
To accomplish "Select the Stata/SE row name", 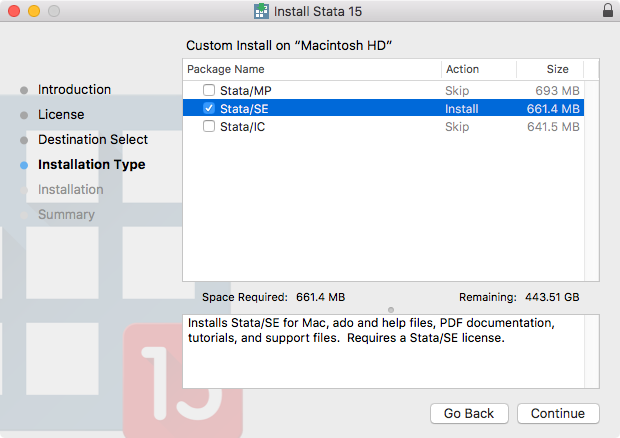I will click(244, 109).
